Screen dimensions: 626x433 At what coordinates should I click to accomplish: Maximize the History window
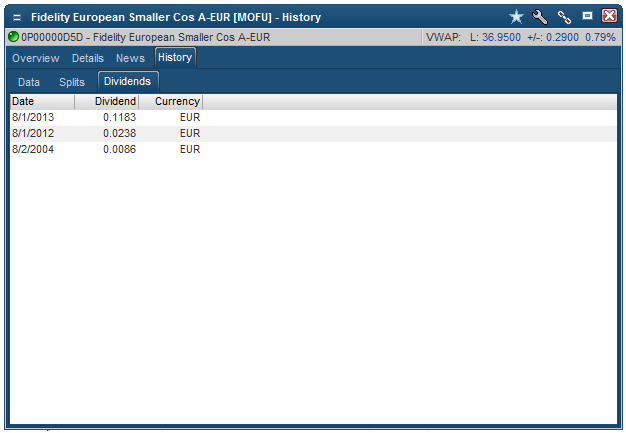tap(587, 16)
